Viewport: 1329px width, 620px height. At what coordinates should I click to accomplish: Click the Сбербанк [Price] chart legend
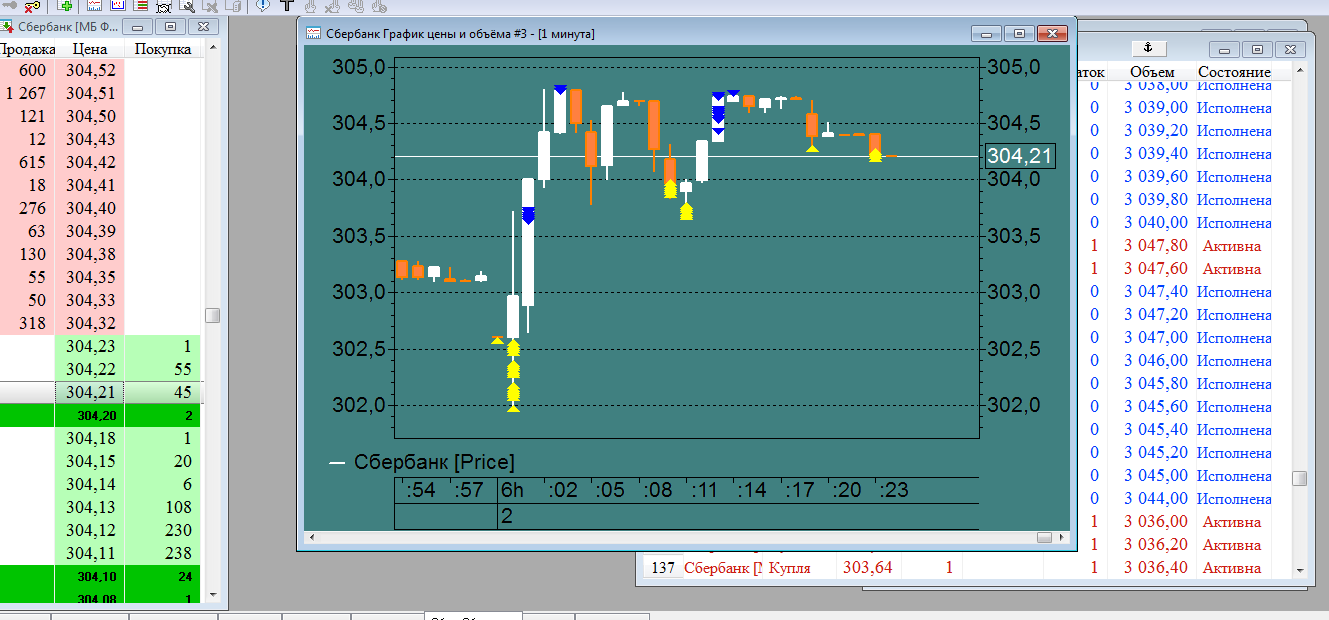pyautogui.click(x=421, y=462)
